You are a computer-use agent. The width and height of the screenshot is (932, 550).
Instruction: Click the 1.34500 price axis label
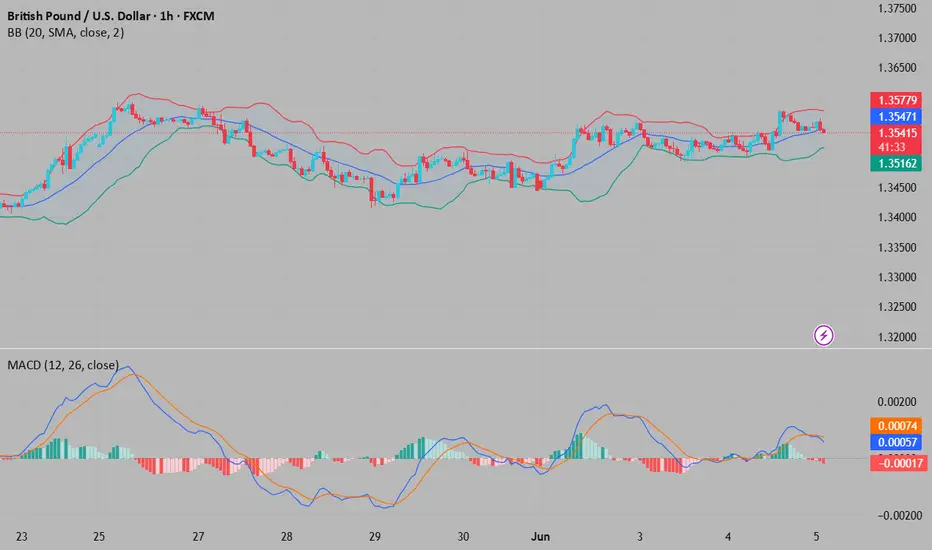[897, 187]
